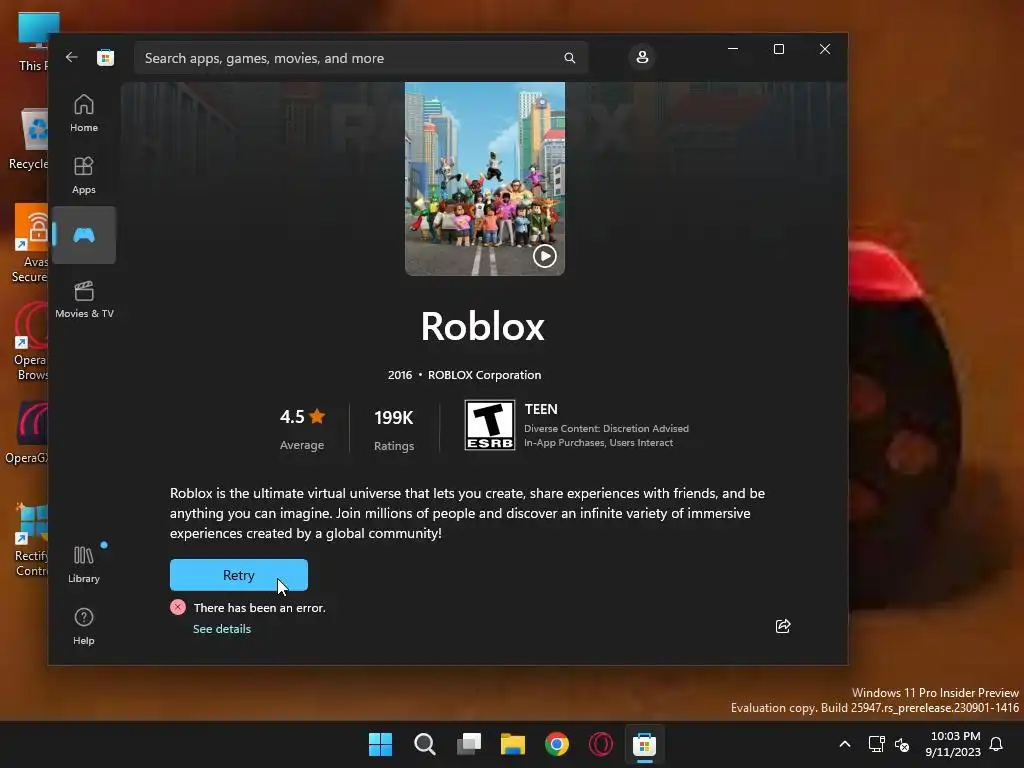Close the Microsoft Store window
Screen dimensions: 1024x768
825,49
